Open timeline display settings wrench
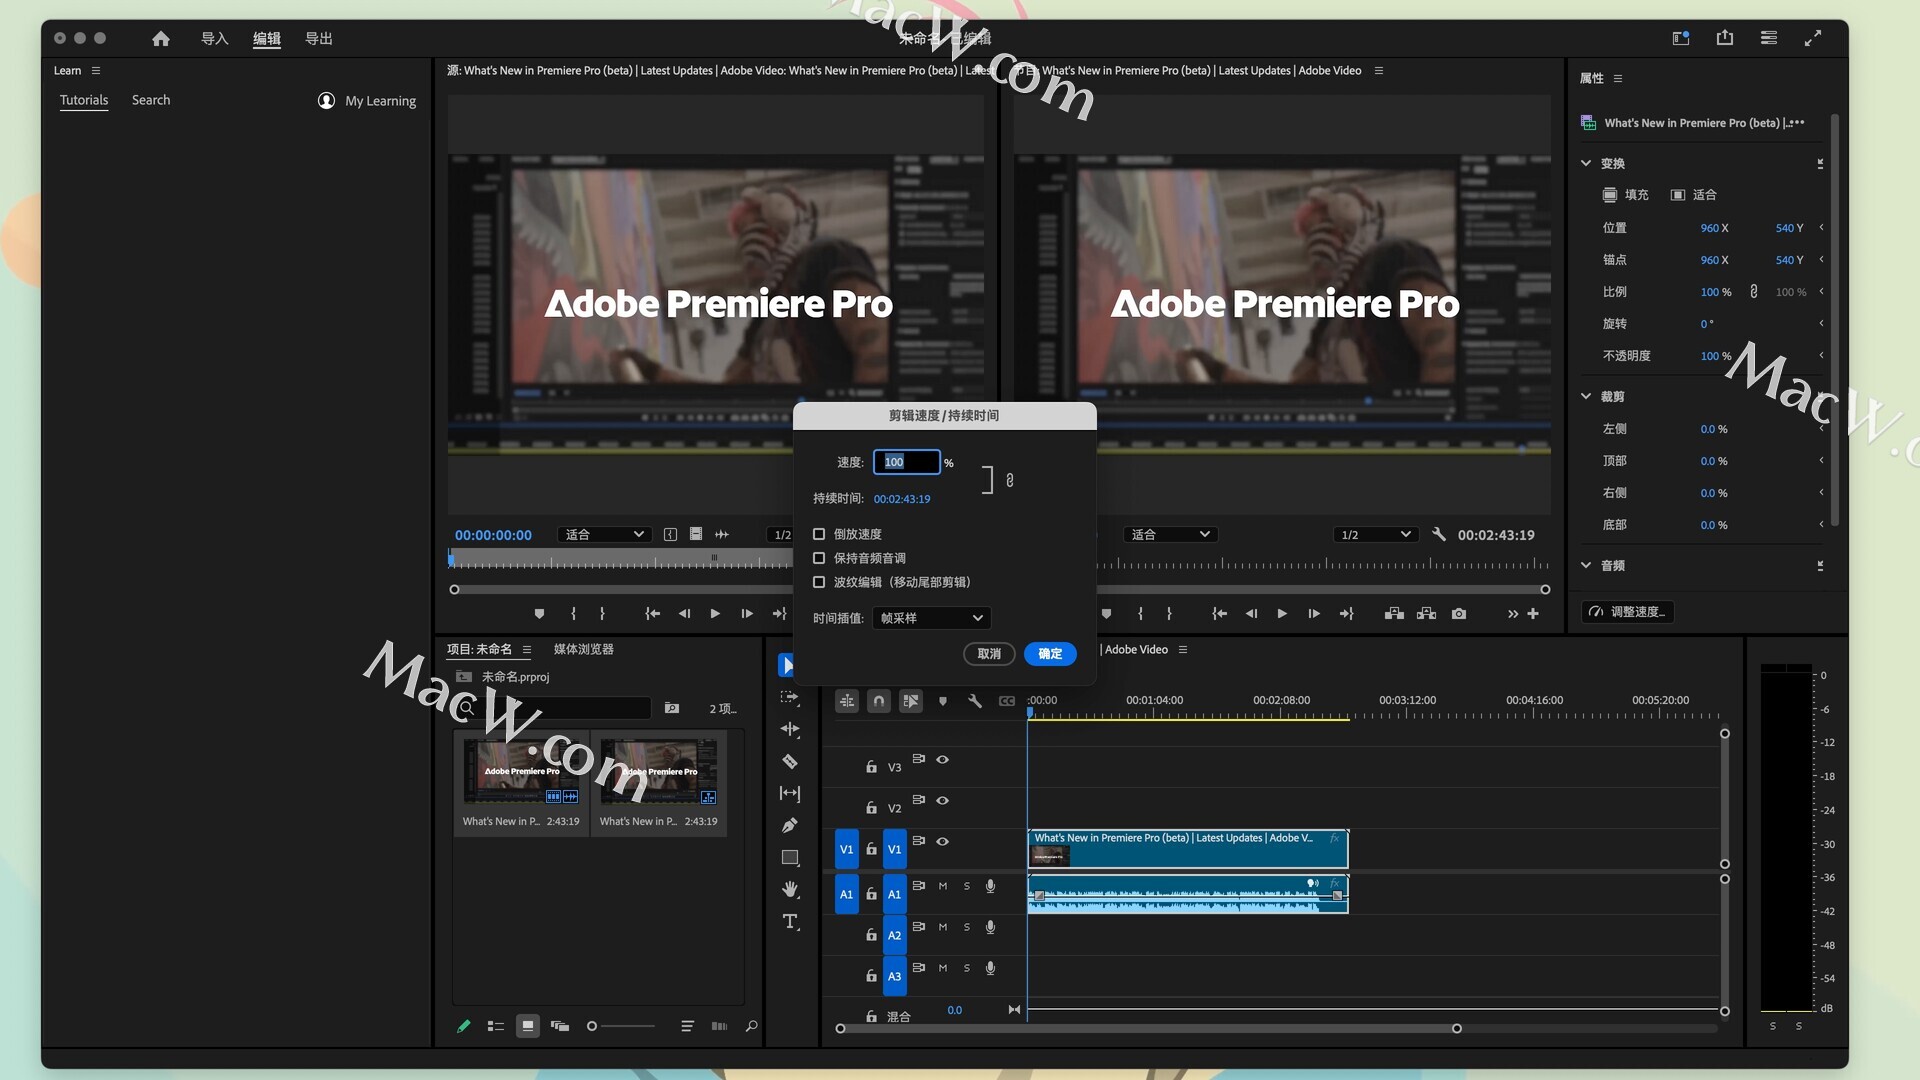This screenshot has height=1080, width=1920. 975,701
